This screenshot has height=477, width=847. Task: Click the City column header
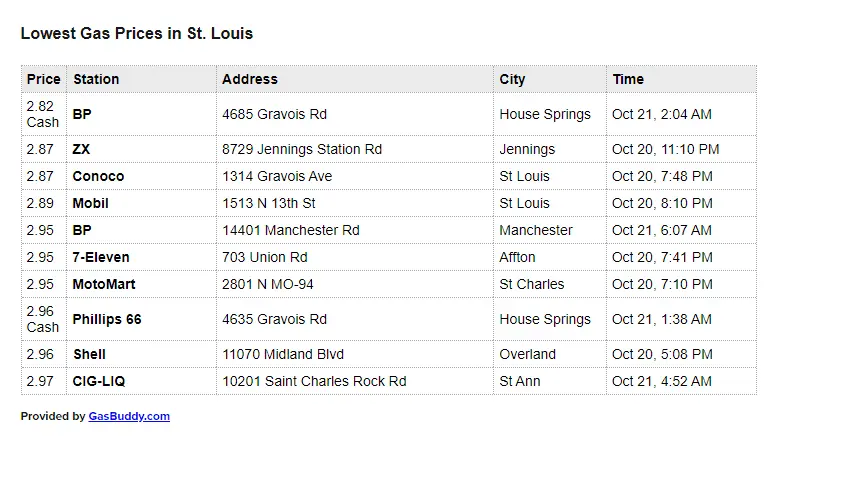click(512, 79)
